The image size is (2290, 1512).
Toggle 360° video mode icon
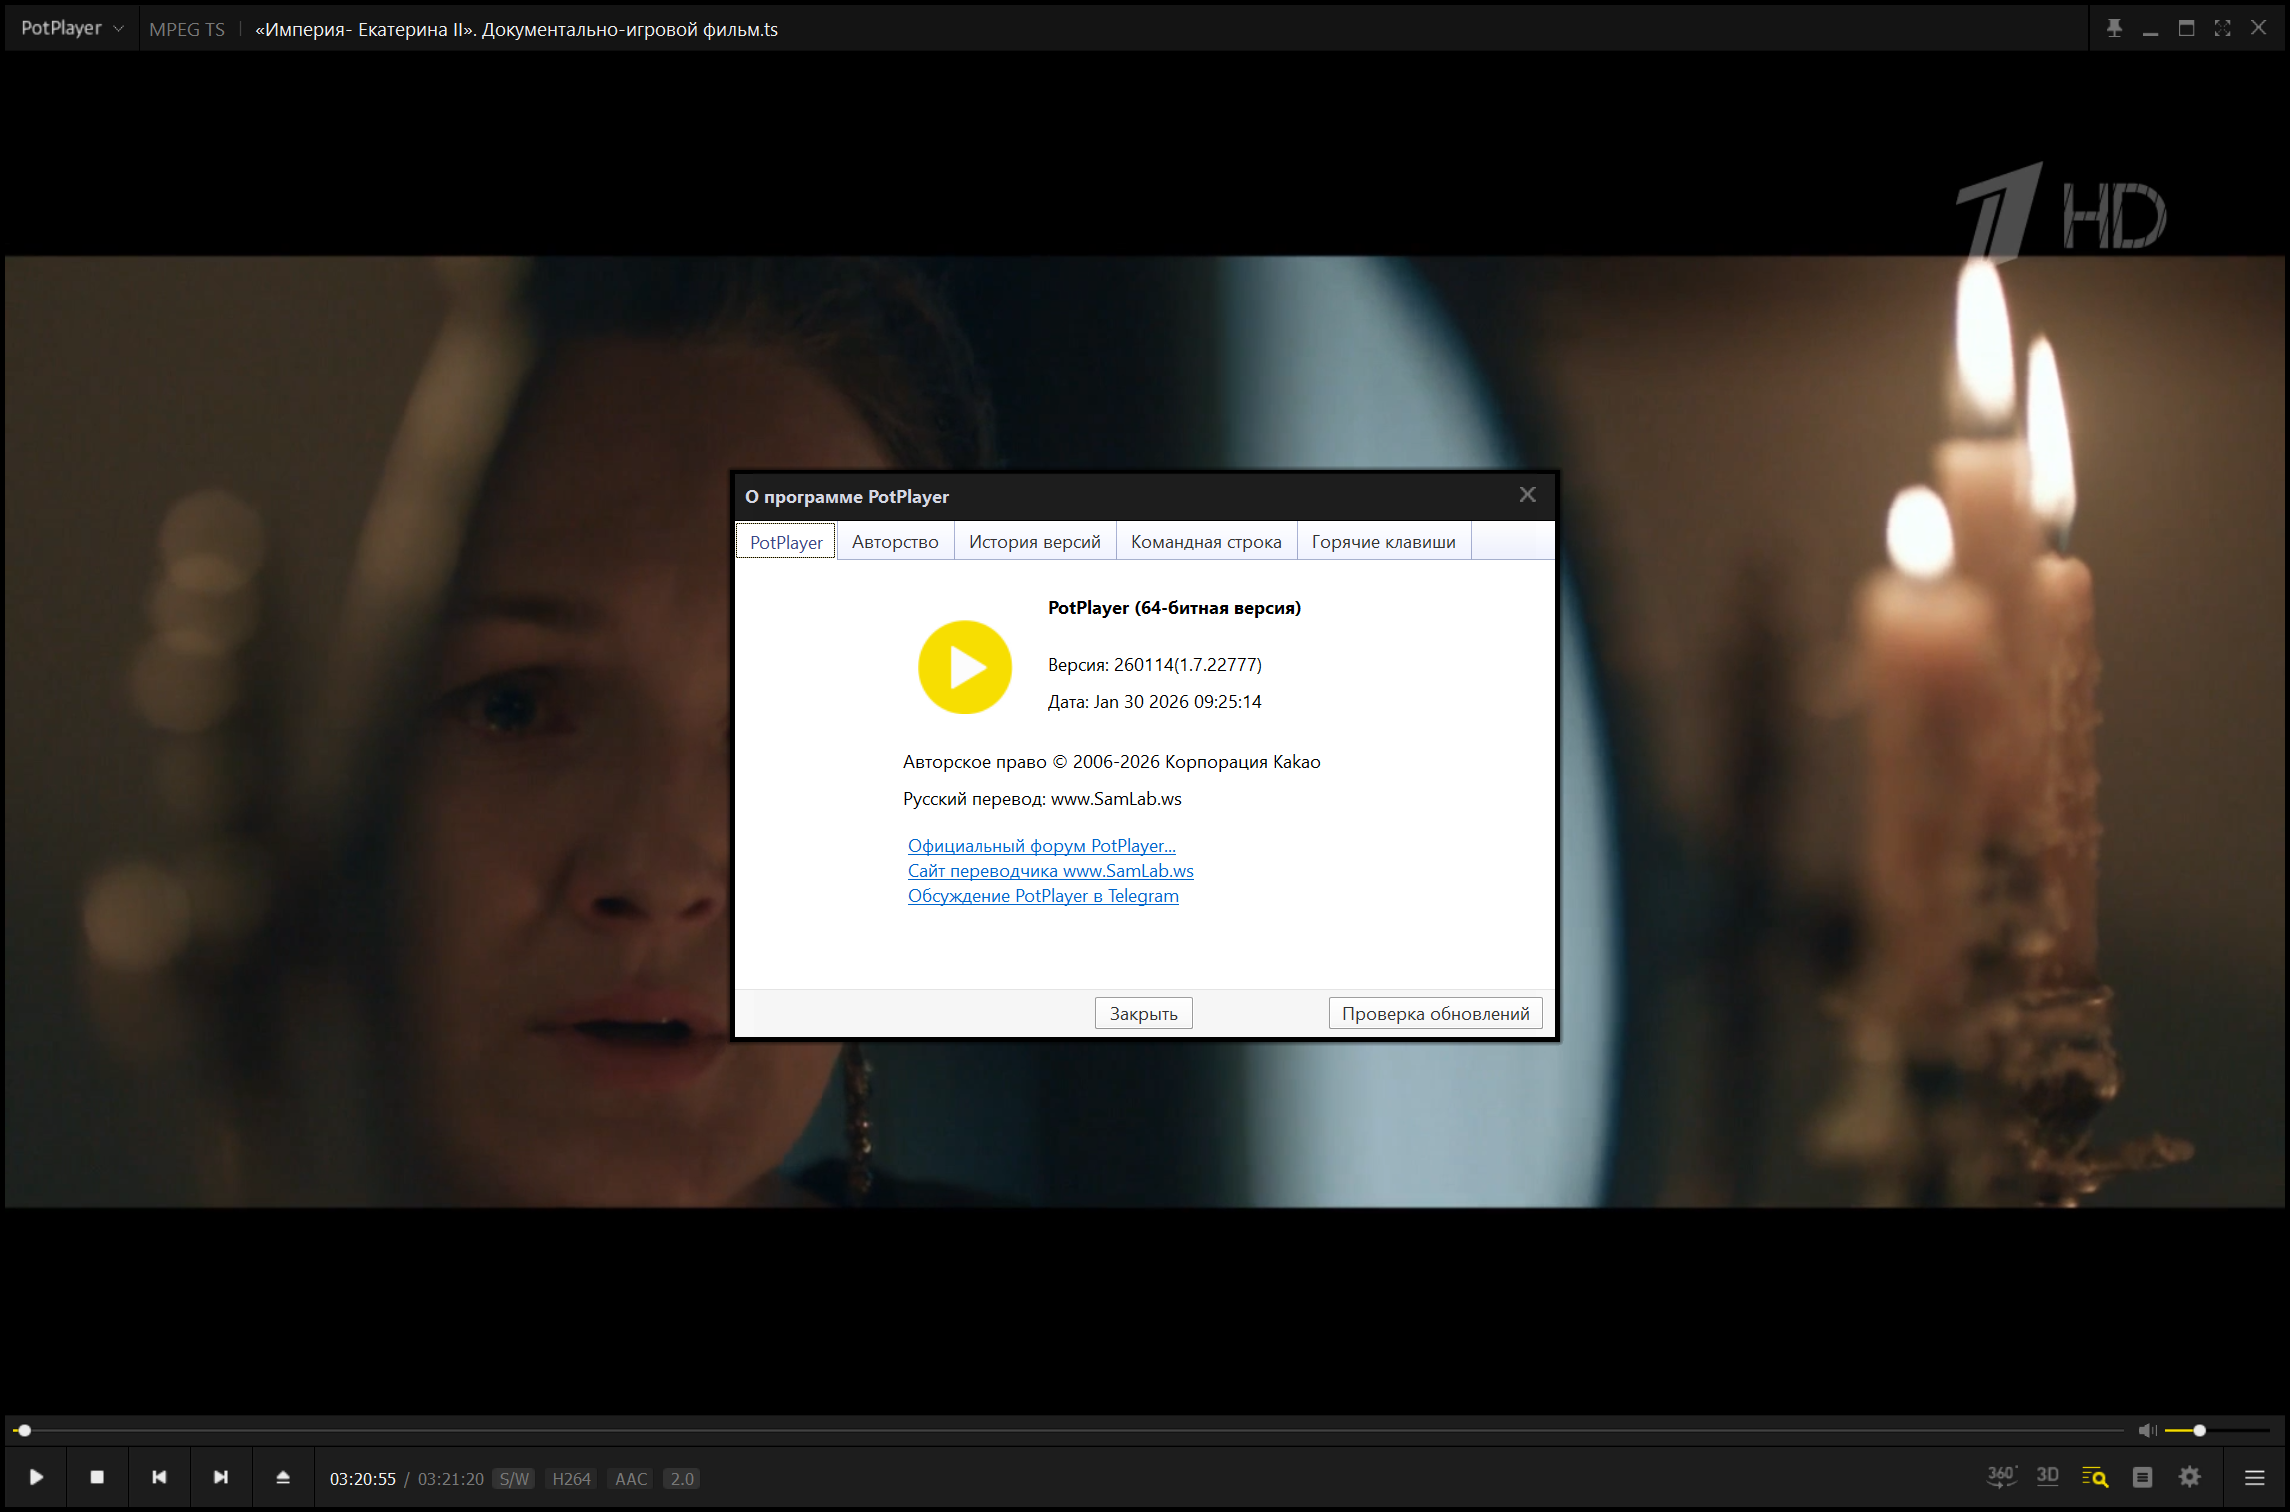[2001, 1476]
